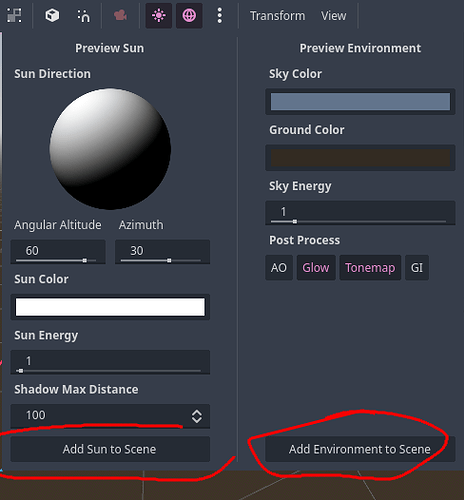Toggle the snap magnet icon
The height and width of the screenshot is (500, 464).
click(84, 15)
